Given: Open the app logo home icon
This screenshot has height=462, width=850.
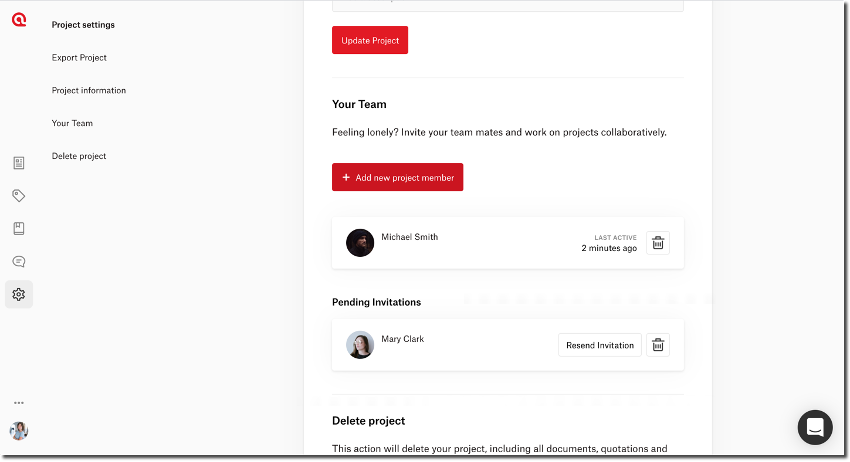Looking at the screenshot, I should (x=19, y=20).
